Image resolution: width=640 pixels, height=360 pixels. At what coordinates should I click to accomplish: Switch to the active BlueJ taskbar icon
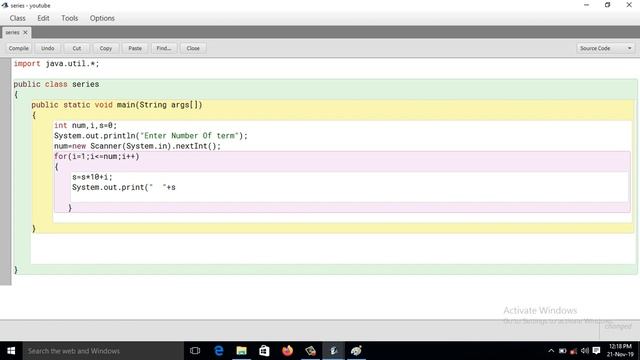coord(333,351)
